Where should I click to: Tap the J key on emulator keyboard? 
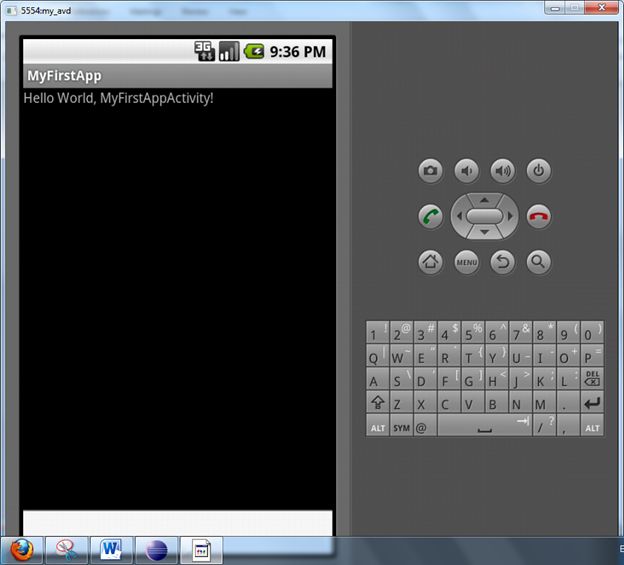pyautogui.click(x=521, y=379)
